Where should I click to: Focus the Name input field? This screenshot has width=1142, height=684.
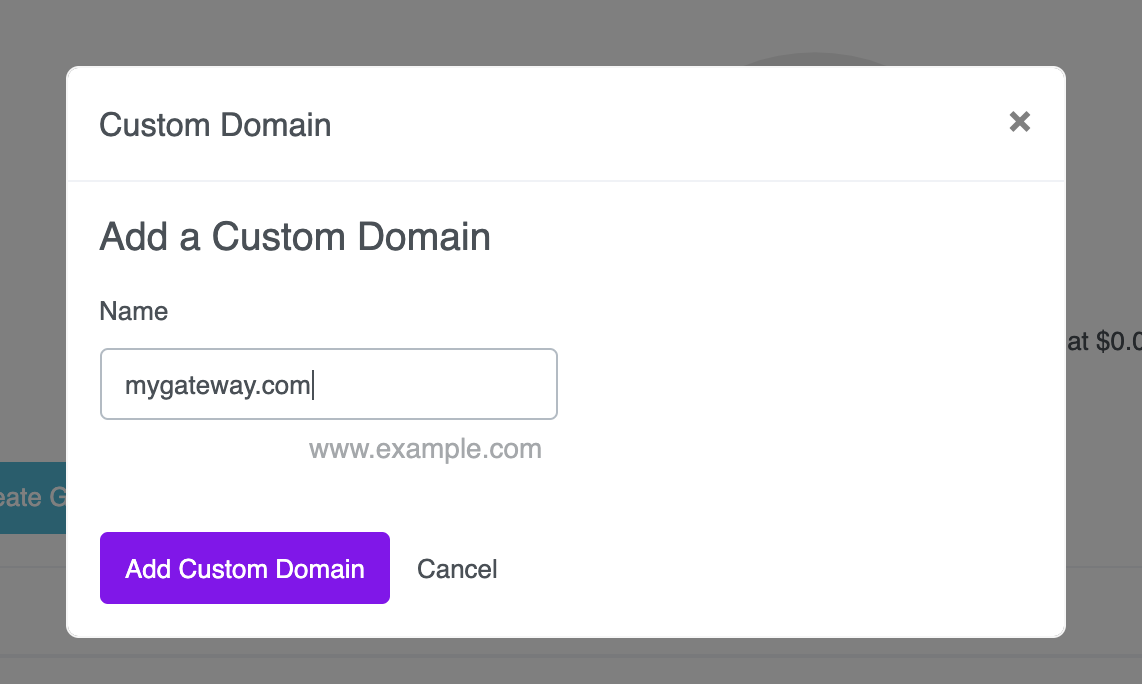(x=328, y=384)
